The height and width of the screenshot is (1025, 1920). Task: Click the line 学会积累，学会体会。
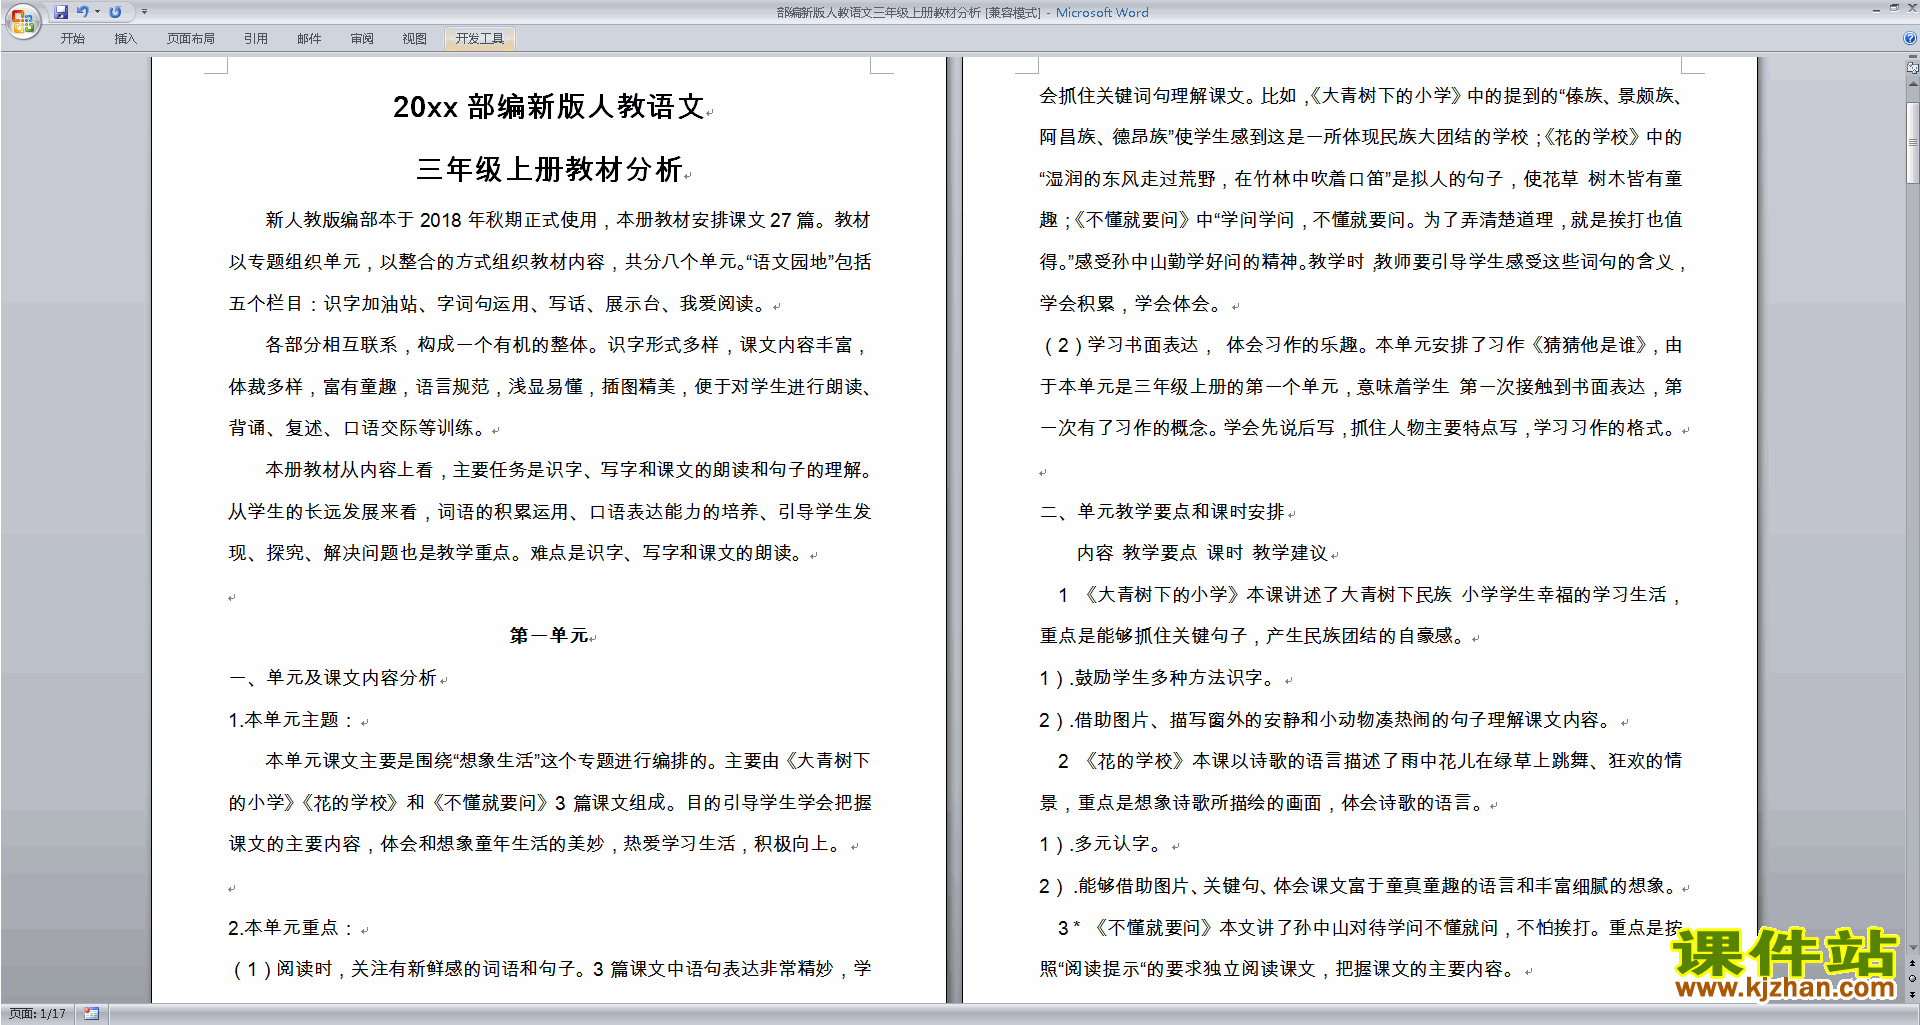(1132, 304)
